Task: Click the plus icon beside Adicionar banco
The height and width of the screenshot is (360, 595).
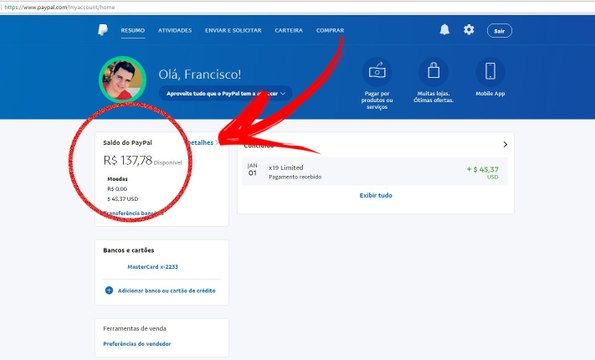Action: (109, 291)
